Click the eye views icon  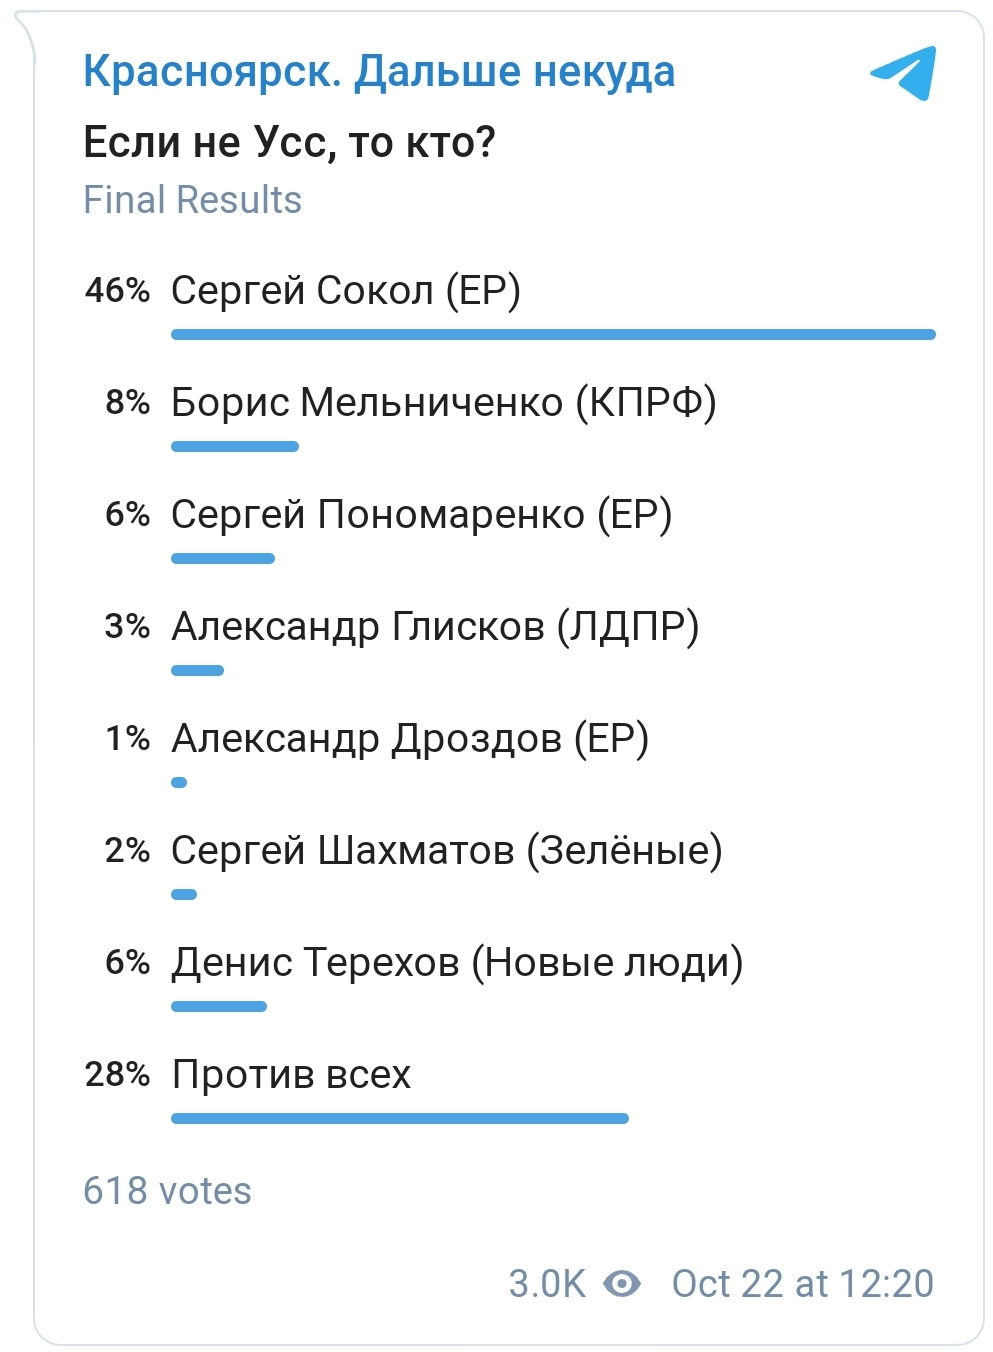tap(622, 1283)
